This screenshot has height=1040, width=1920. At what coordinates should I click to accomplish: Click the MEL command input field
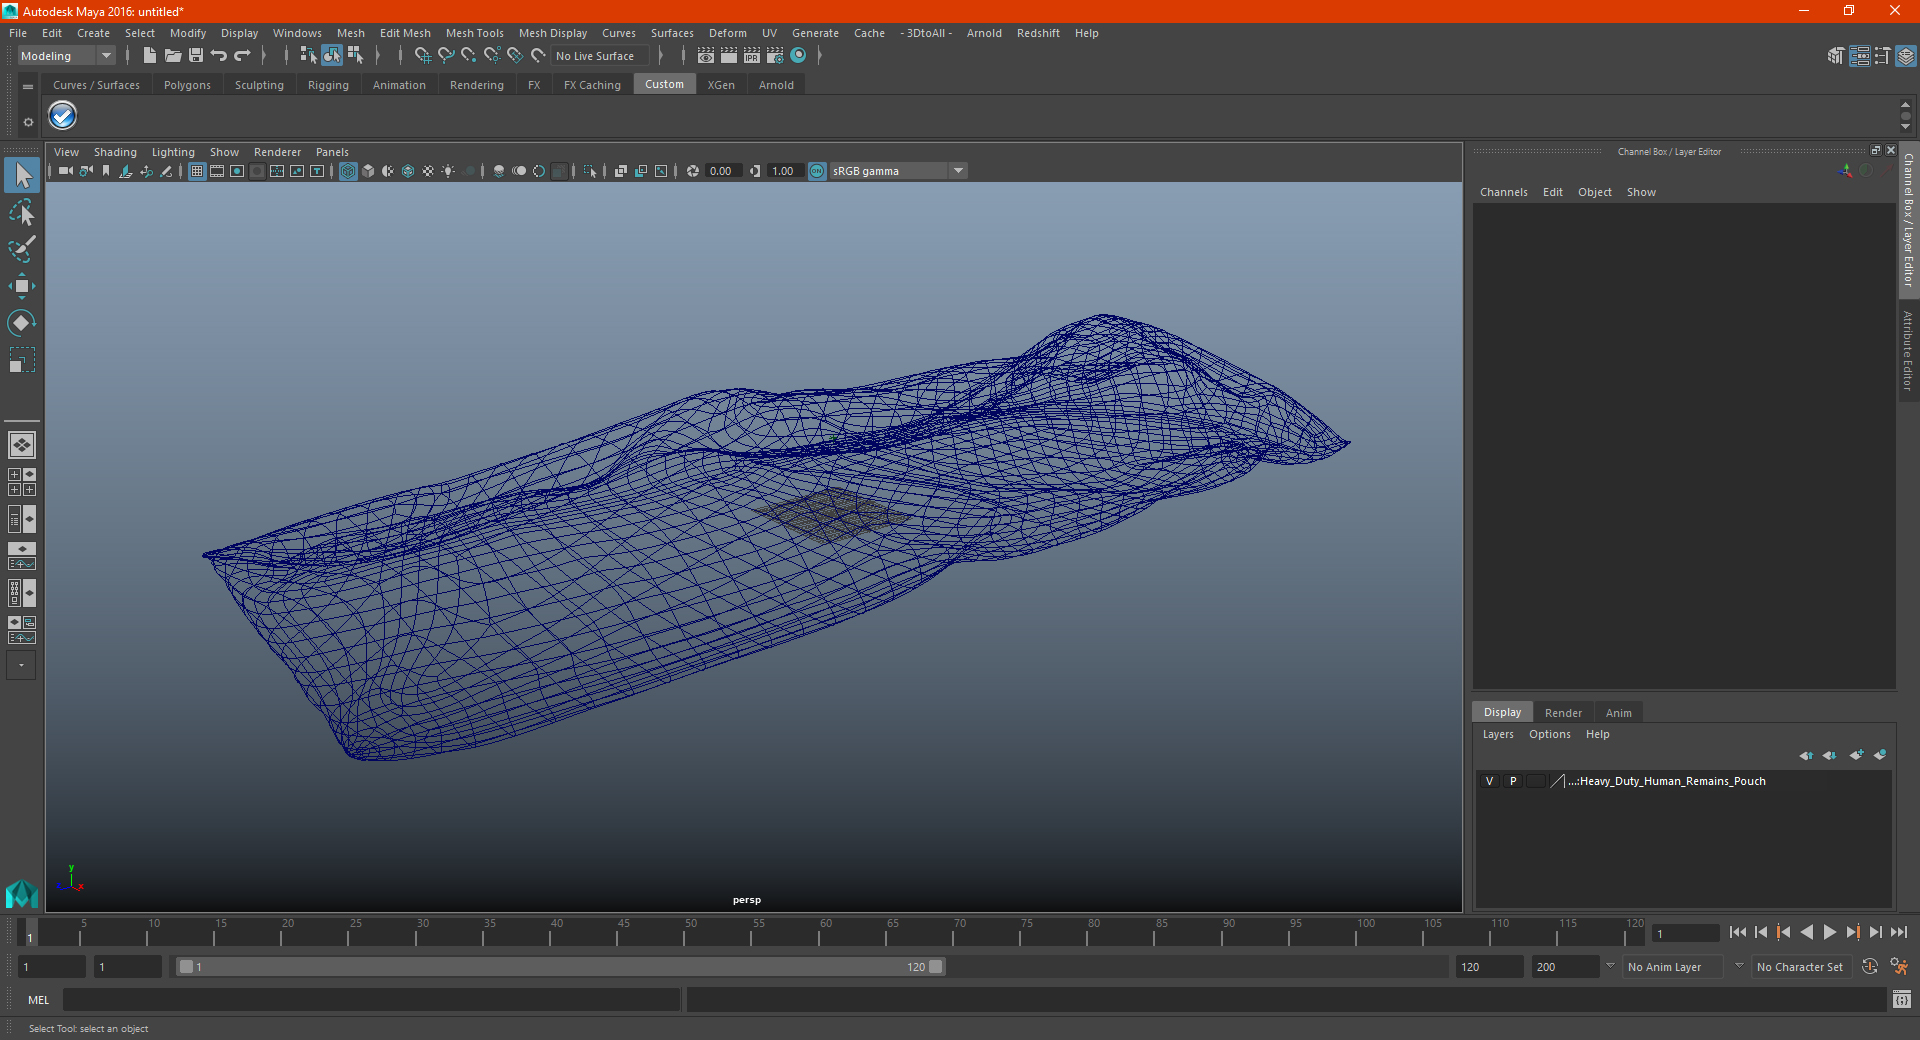point(372,1000)
